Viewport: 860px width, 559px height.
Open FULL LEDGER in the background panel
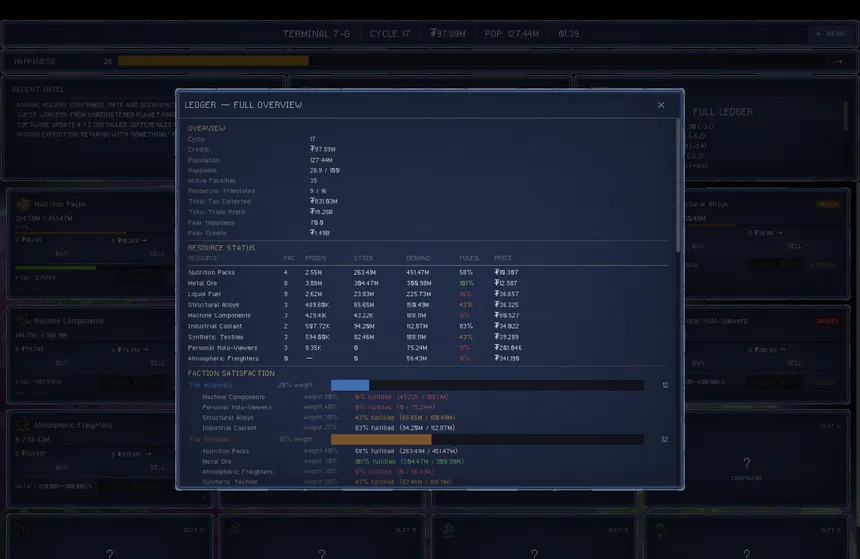pos(722,112)
